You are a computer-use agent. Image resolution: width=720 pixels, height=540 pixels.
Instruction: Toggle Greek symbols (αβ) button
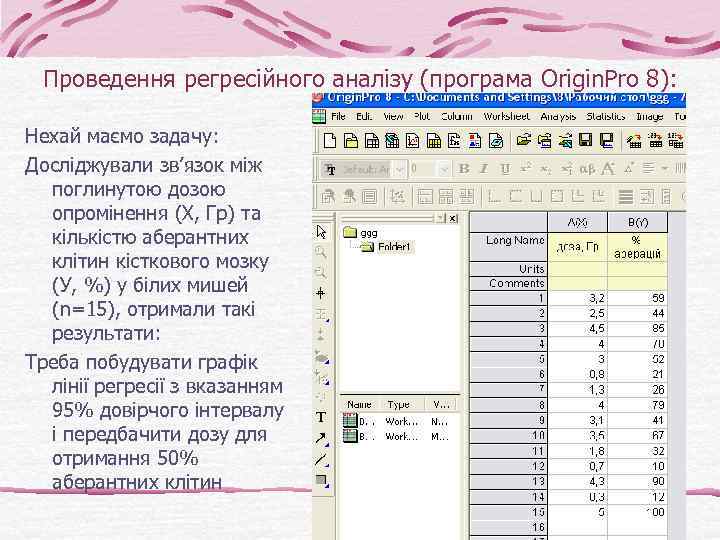[x=587, y=169]
